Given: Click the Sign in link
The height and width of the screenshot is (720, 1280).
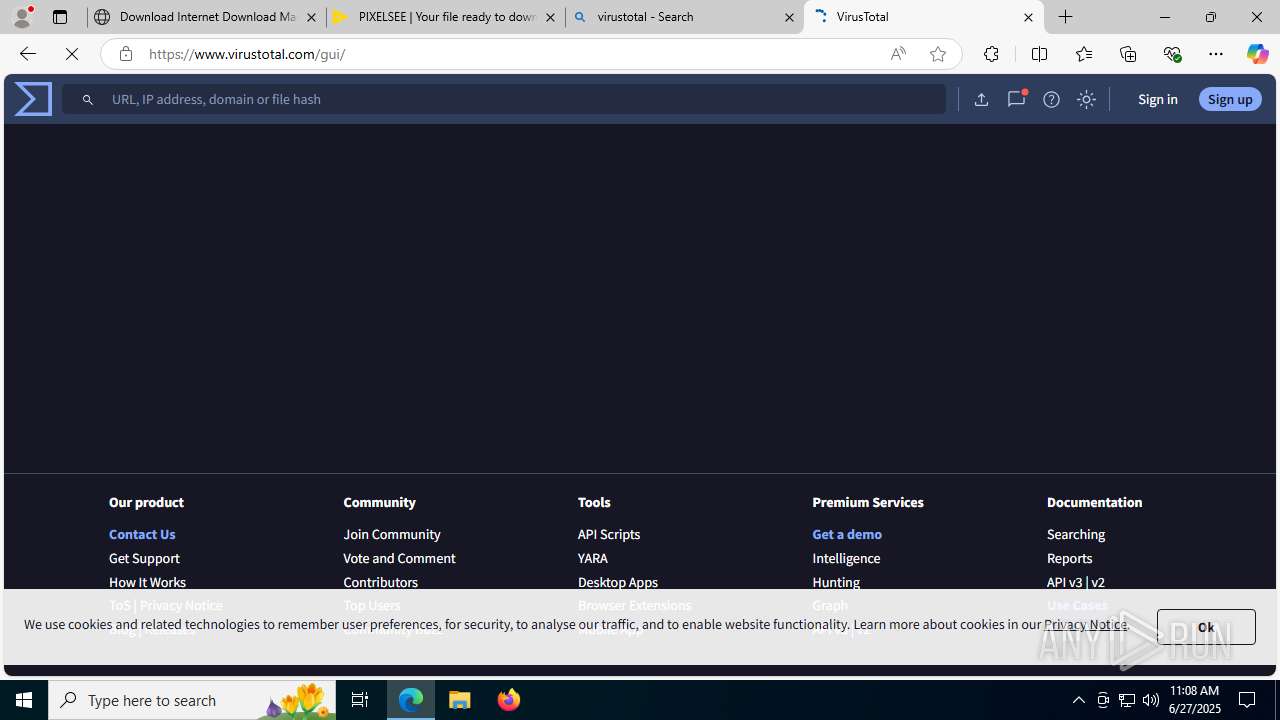Looking at the screenshot, I should [1157, 99].
